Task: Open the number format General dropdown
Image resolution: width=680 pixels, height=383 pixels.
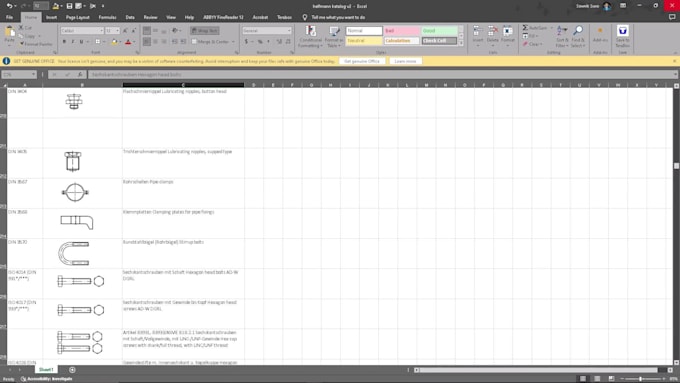Action: point(289,31)
